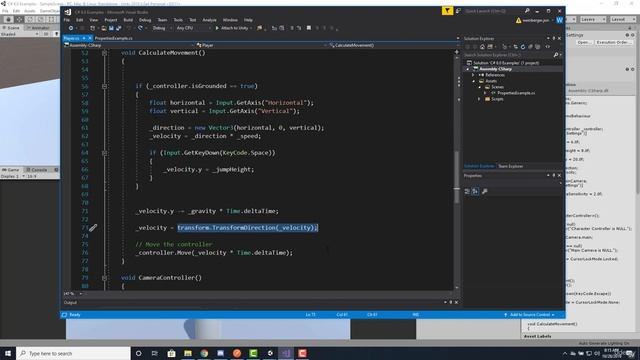
Task: Open the Layout dropdown in Unity
Action: tap(622, 19)
